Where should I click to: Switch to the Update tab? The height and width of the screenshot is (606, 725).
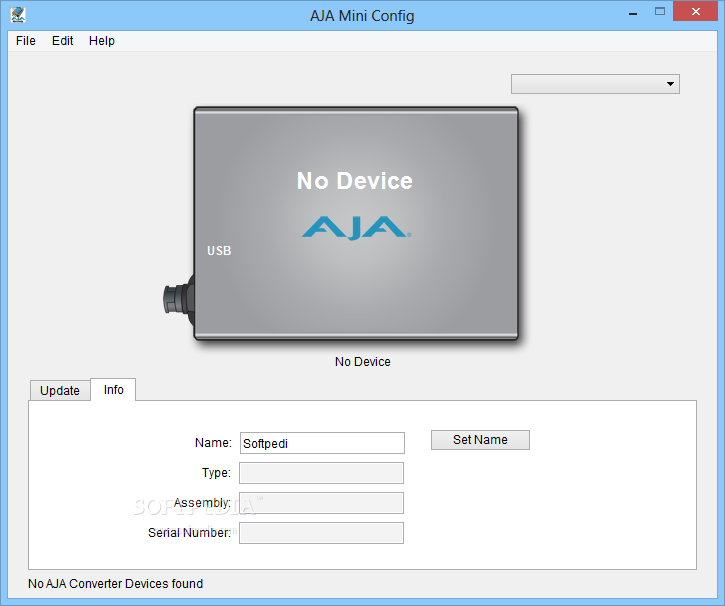(x=60, y=391)
